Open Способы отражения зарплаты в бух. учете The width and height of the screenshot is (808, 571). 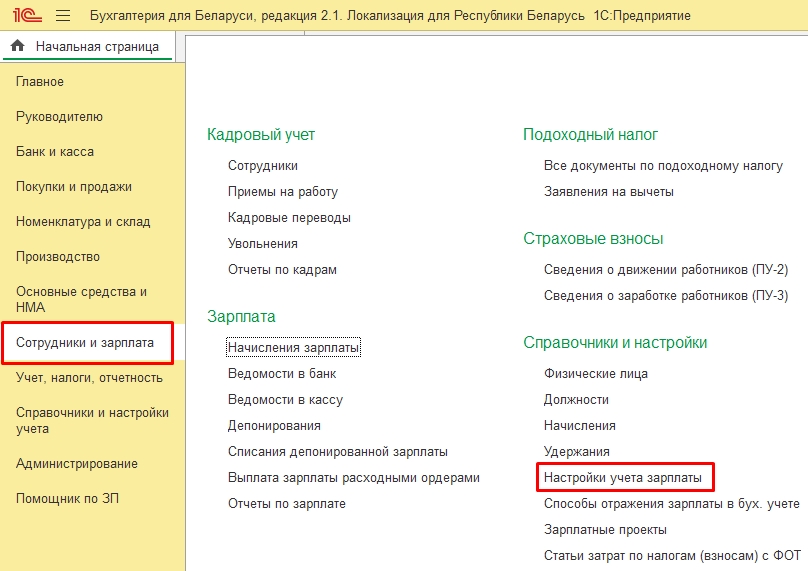671,504
